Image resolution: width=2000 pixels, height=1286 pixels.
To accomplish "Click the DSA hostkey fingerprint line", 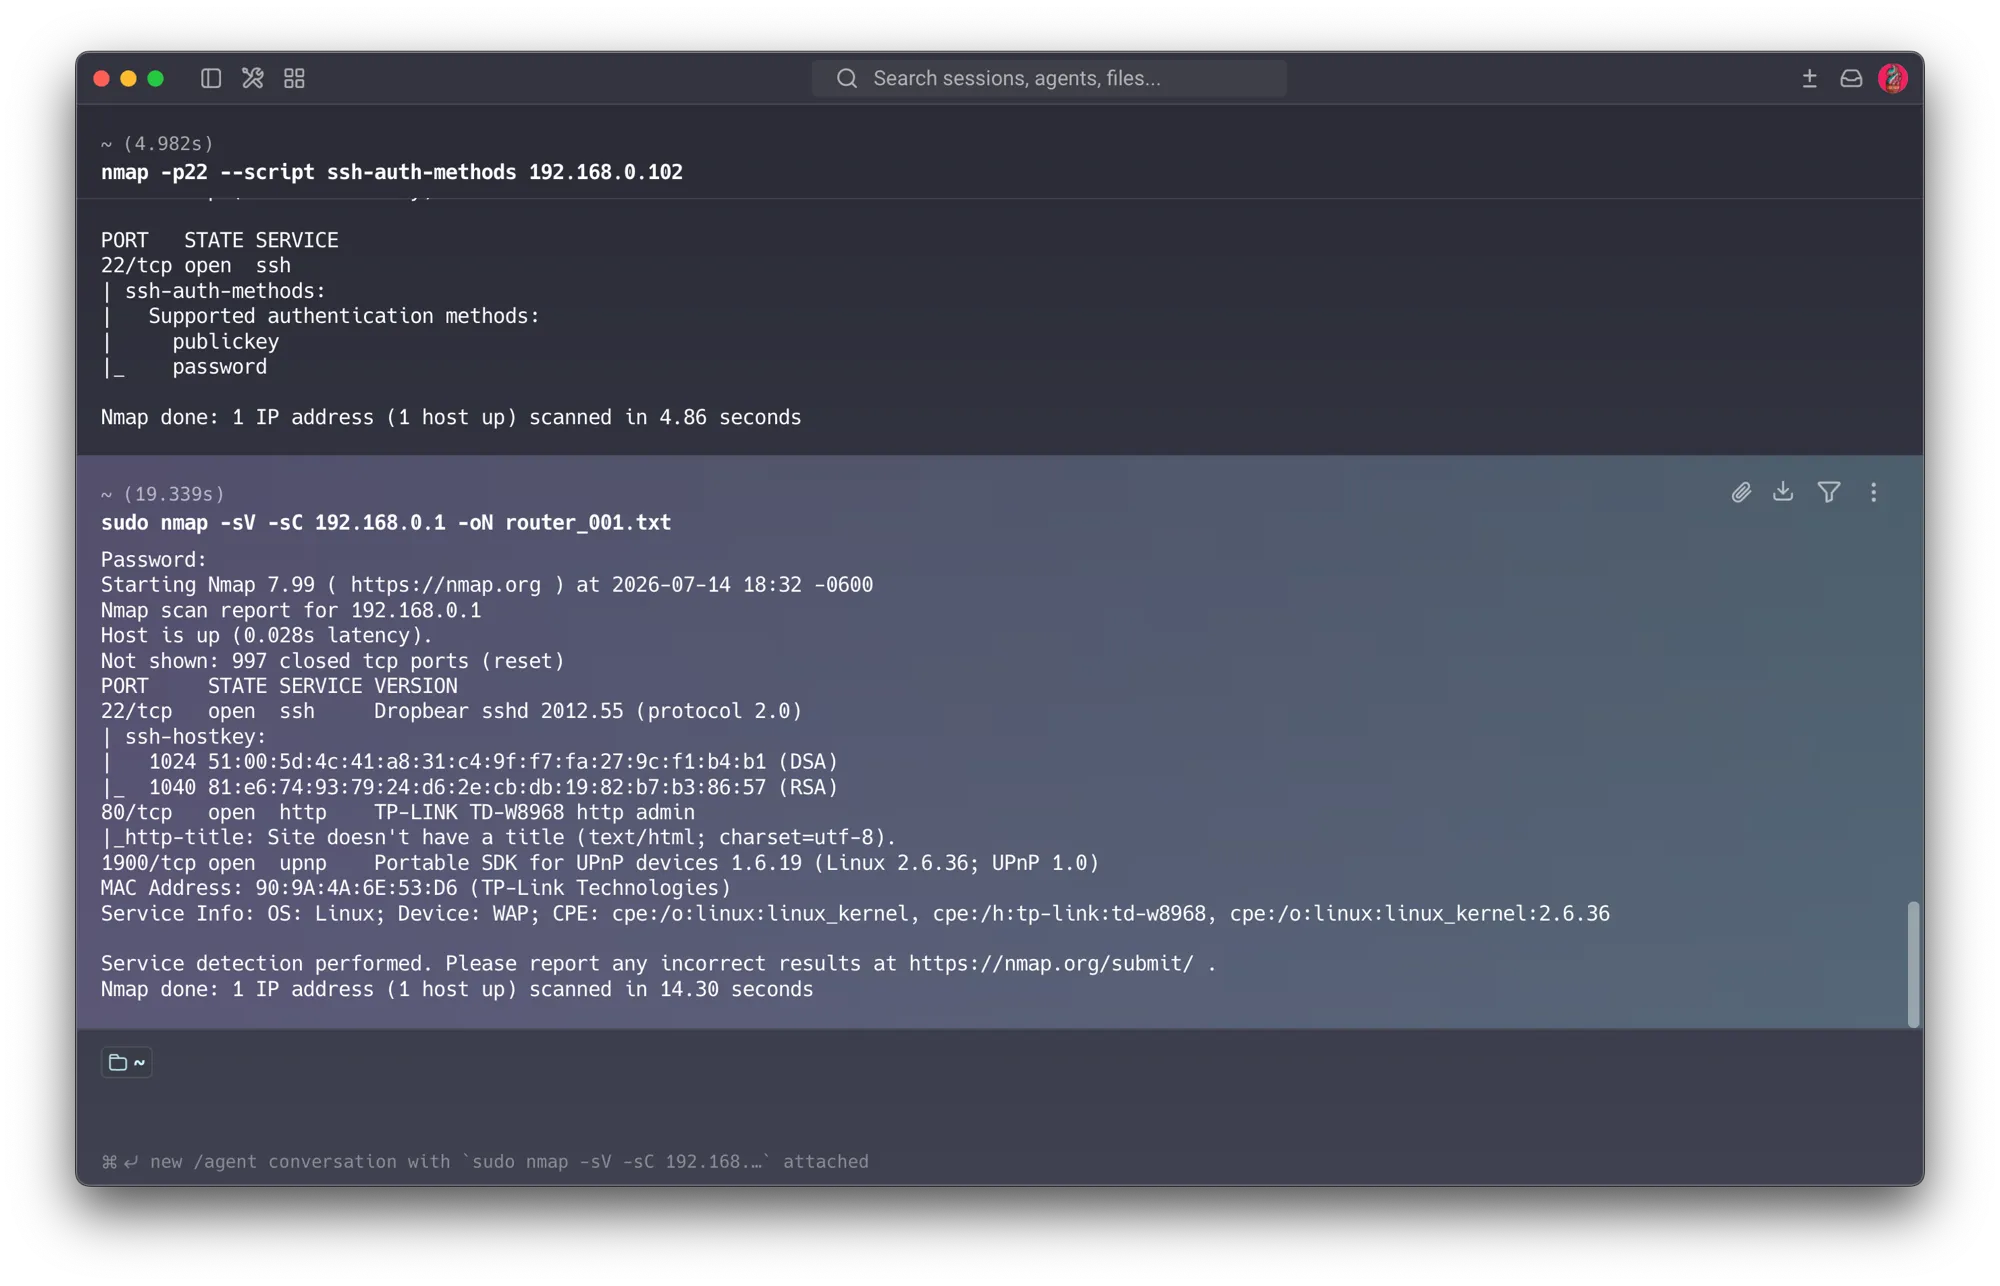I will (470, 762).
